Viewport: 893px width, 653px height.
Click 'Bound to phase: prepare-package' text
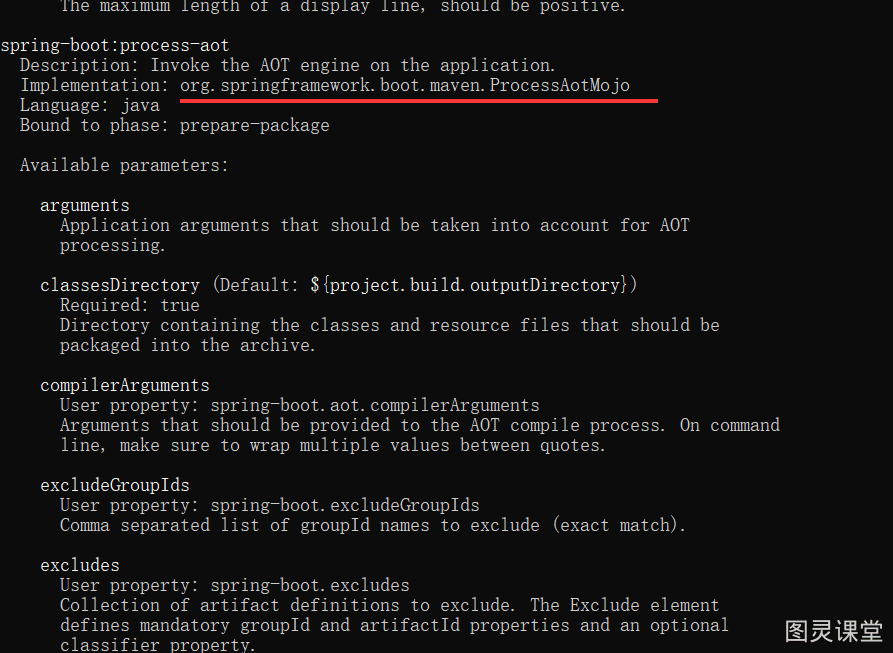(175, 125)
